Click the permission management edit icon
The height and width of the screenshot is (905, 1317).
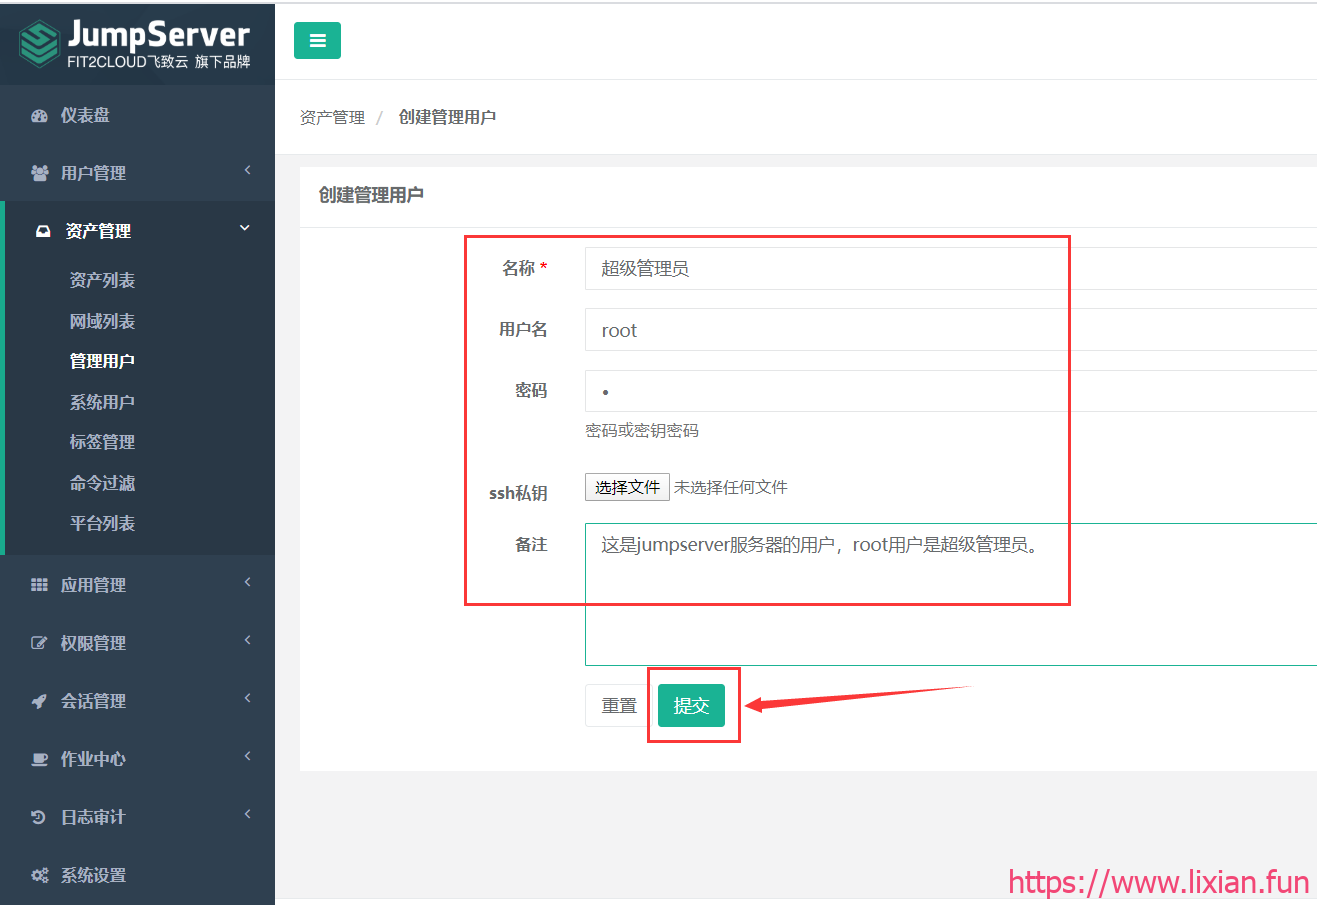pyautogui.click(x=40, y=643)
